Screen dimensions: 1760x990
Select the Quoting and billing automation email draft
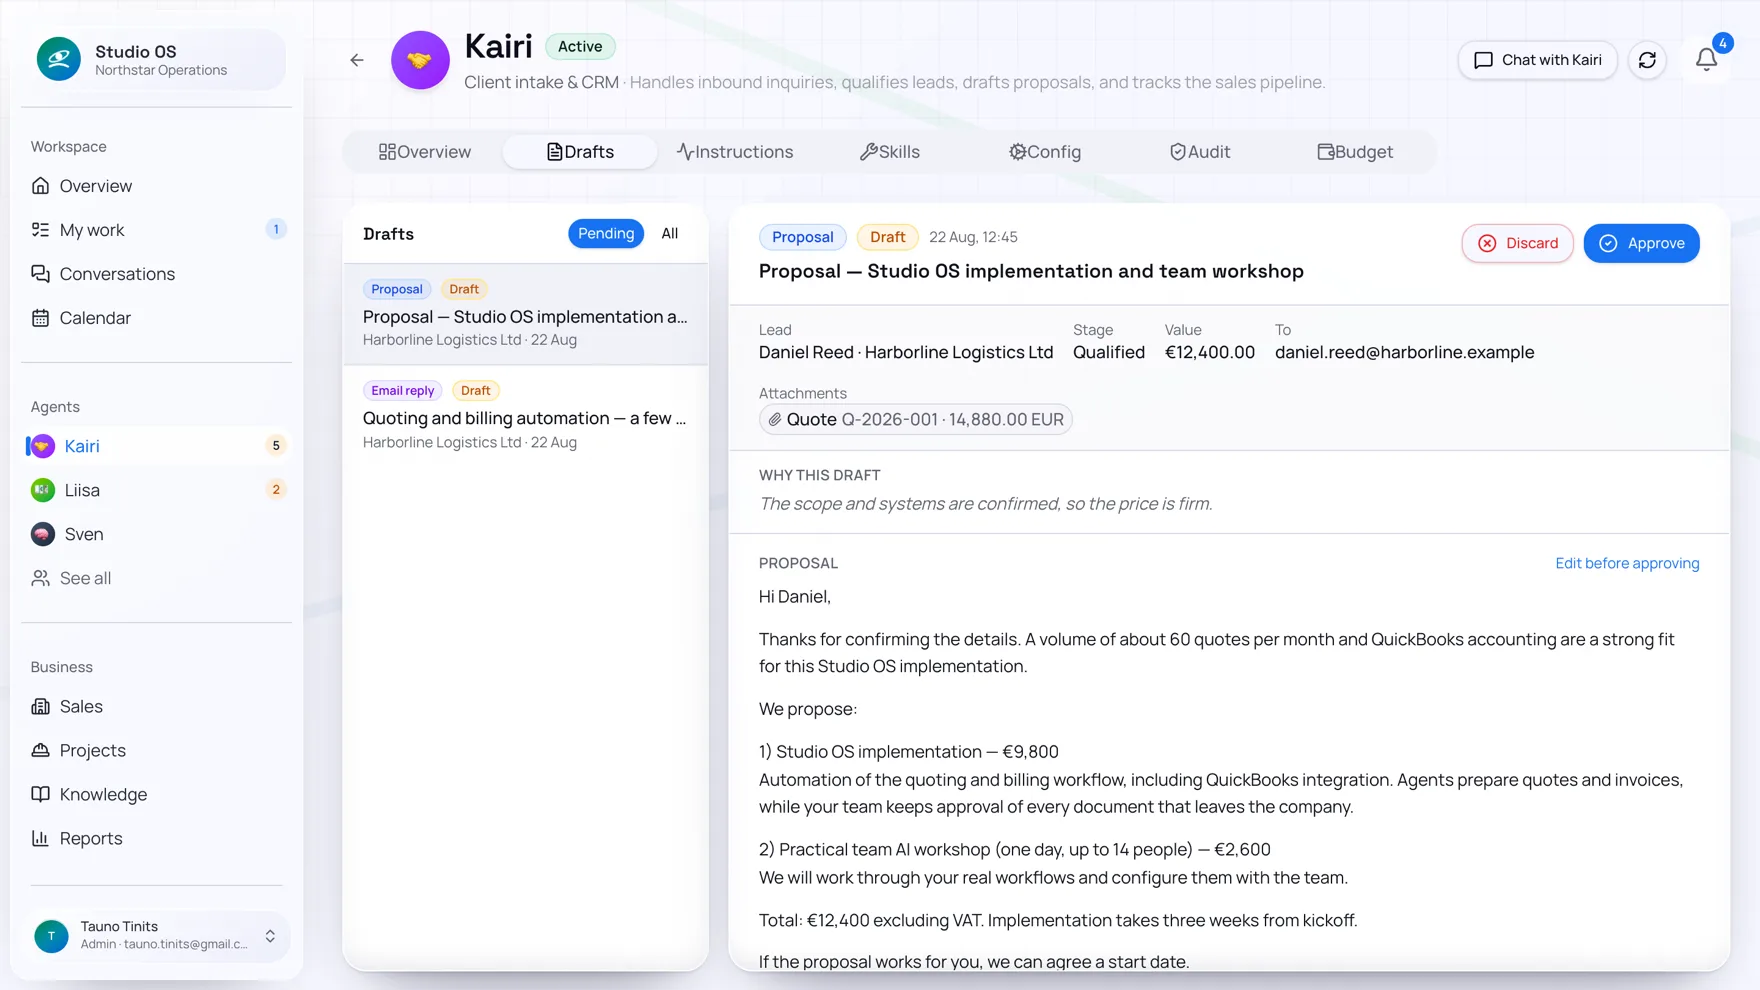pyautogui.click(x=526, y=416)
